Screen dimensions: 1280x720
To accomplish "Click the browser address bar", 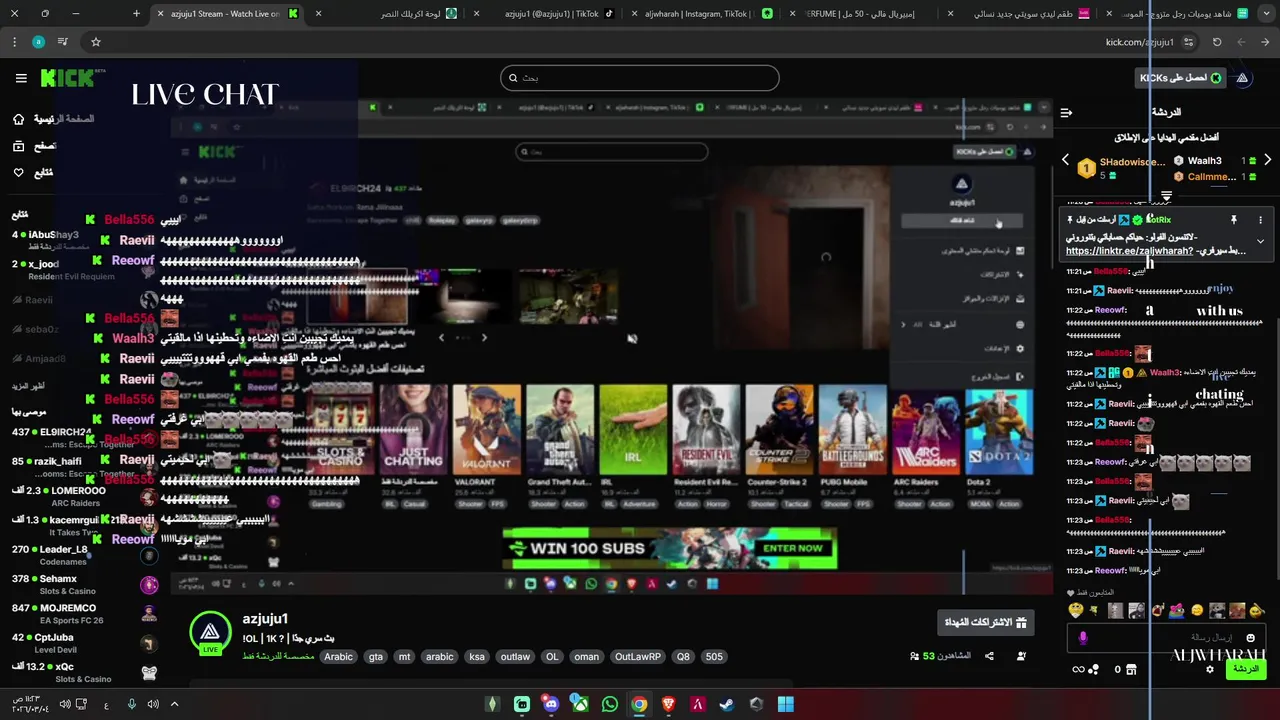I will pos(640,42).
